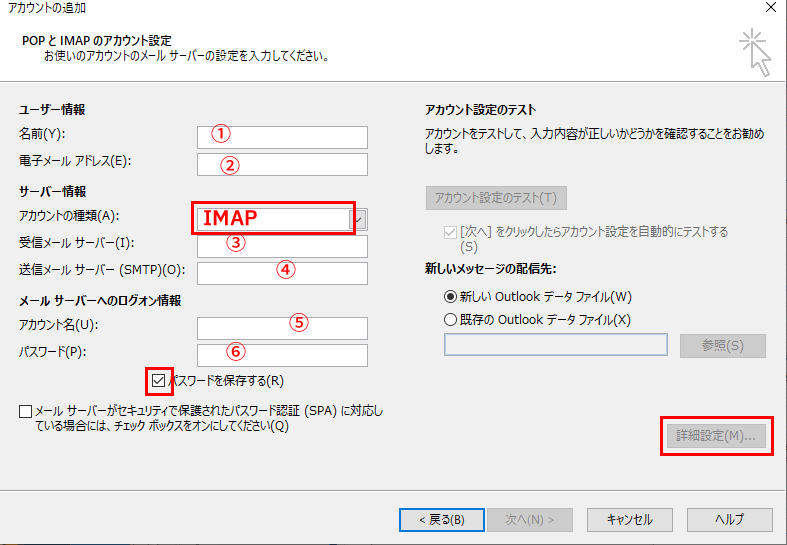Click the 電子メール アドレス(E) field
The image size is (787, 545).
282,164
